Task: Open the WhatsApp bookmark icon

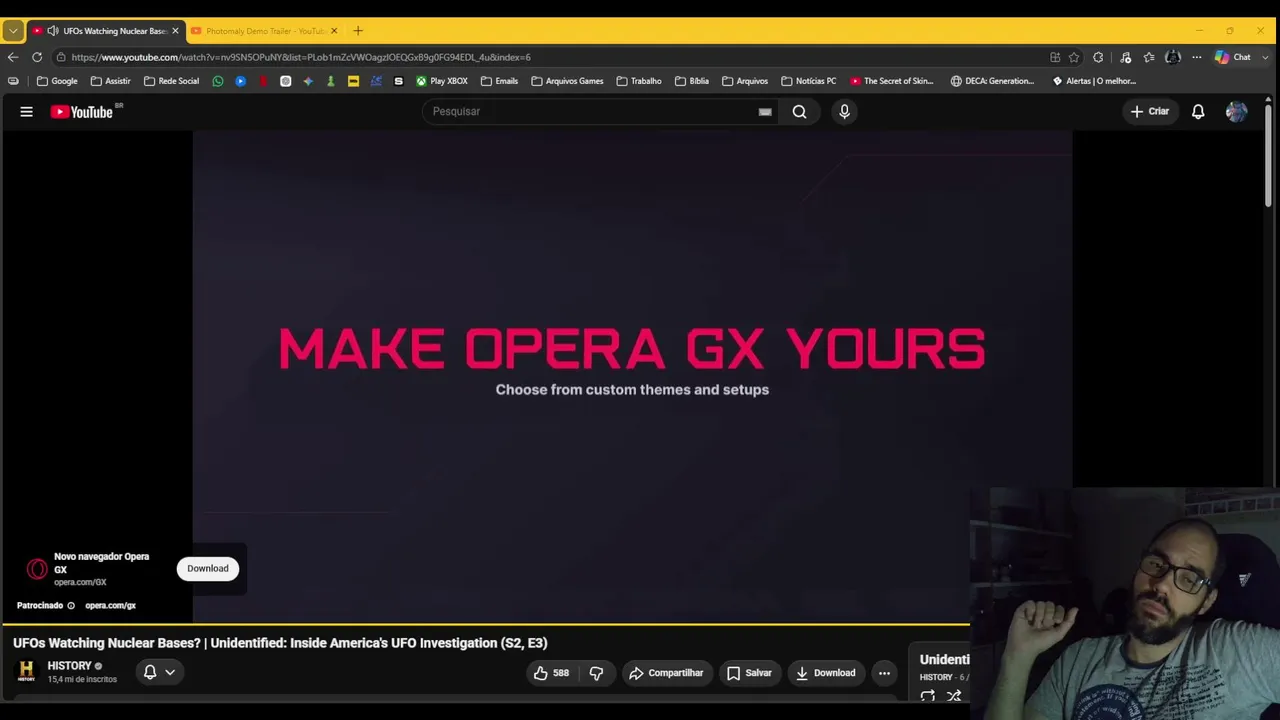Action: [218, 81]
